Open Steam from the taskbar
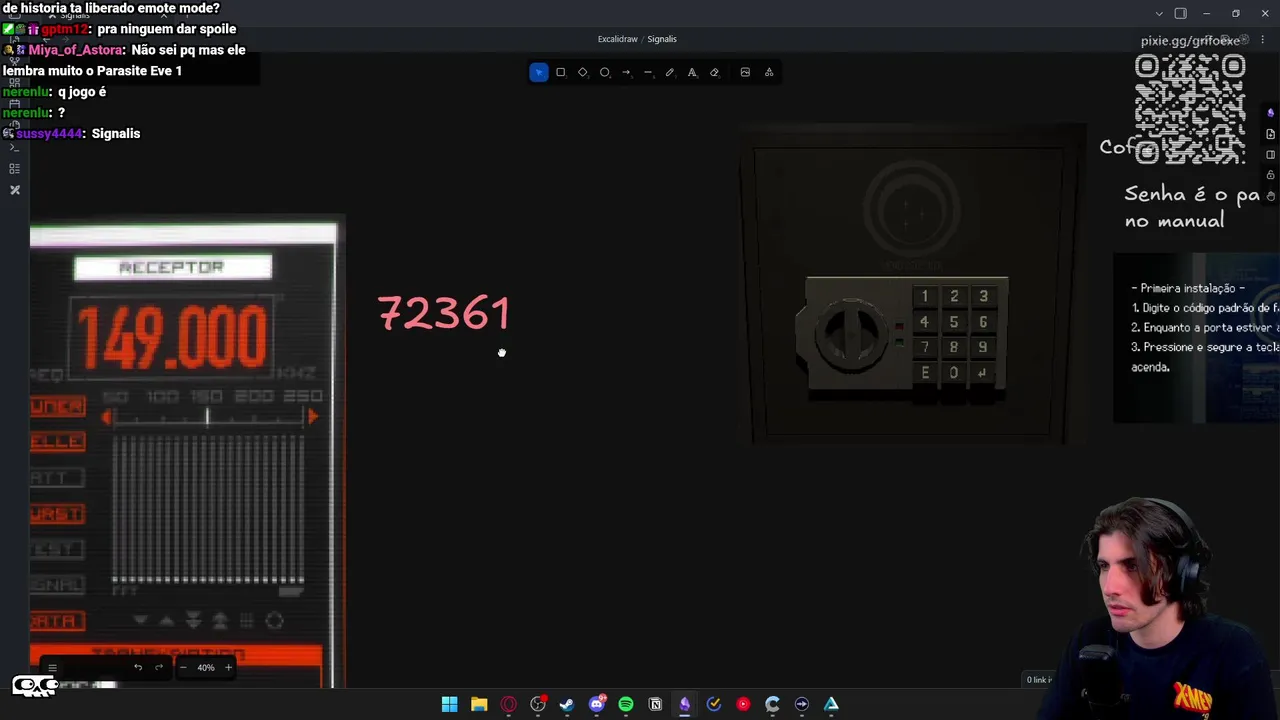 (x=567, y=704)
